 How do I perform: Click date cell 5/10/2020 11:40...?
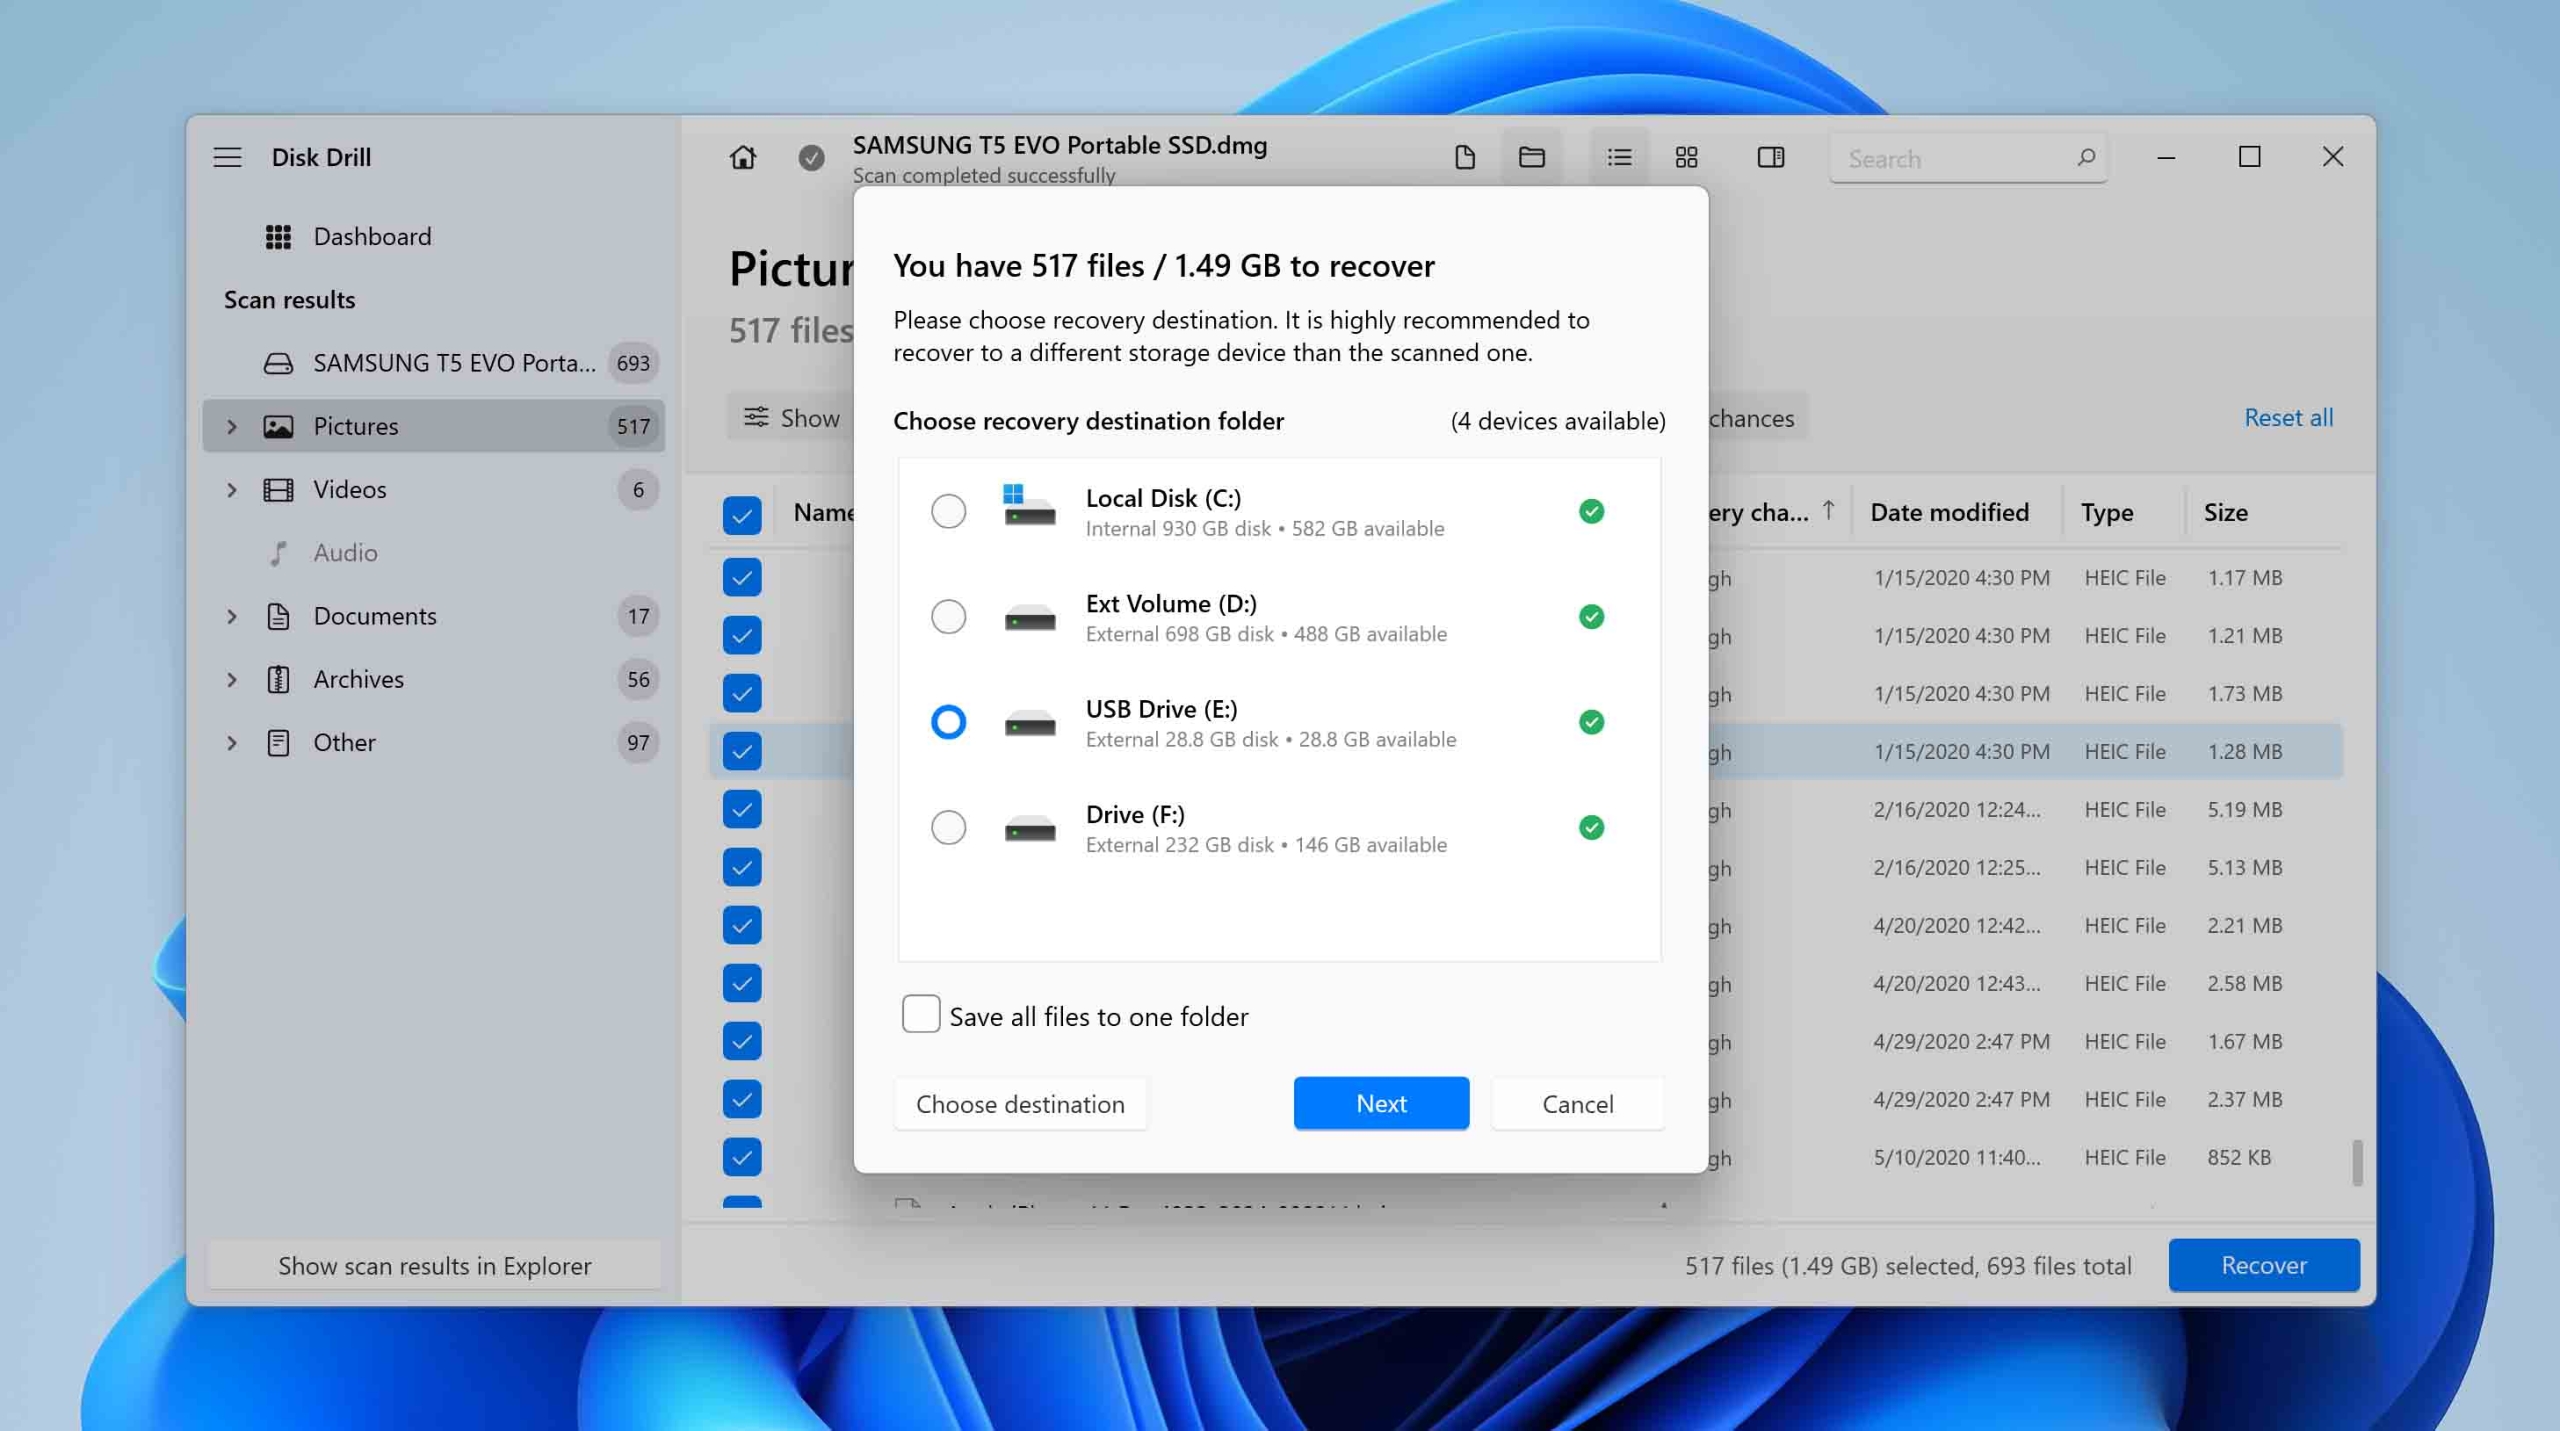click(x=1957, y=1157)
